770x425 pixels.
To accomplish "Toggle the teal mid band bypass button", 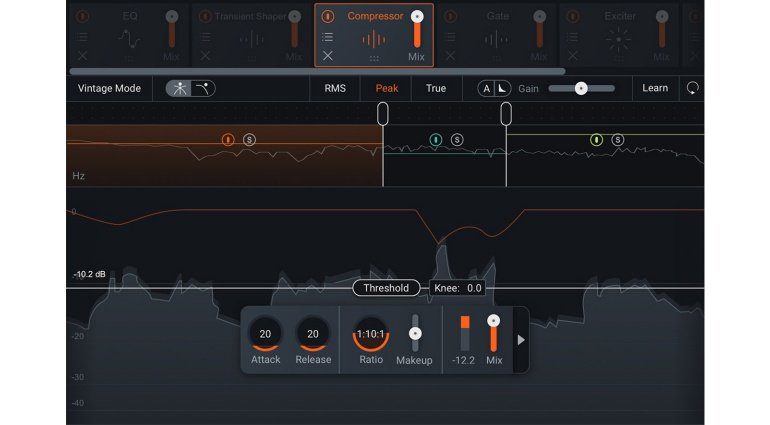I will 435,139.
